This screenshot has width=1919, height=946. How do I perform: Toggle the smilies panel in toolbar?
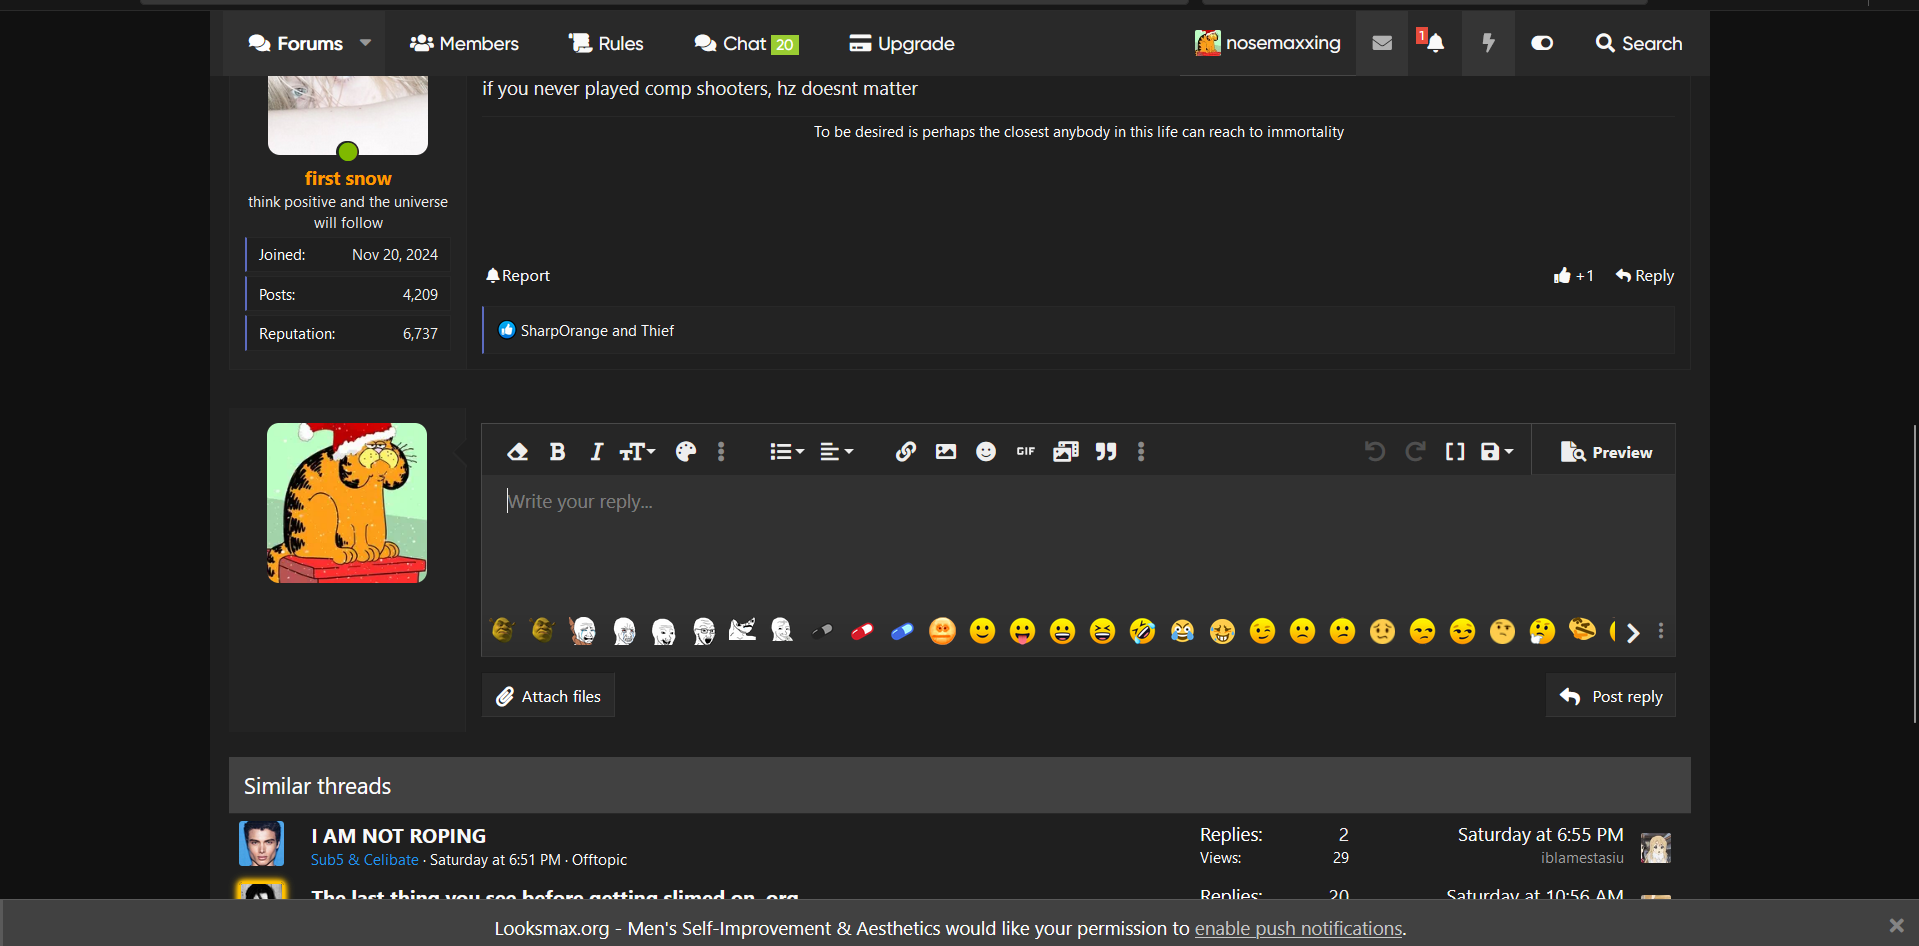click(985, 452)
